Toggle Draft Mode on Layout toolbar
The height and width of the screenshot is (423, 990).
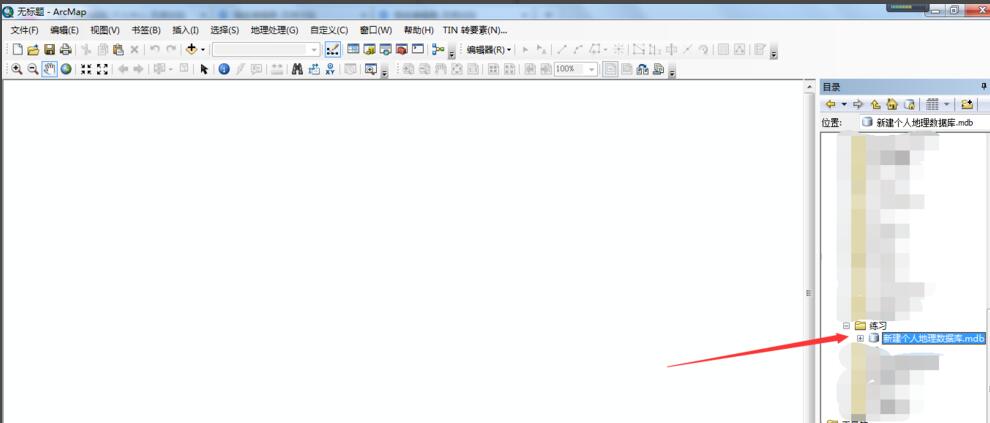[610, 69]
